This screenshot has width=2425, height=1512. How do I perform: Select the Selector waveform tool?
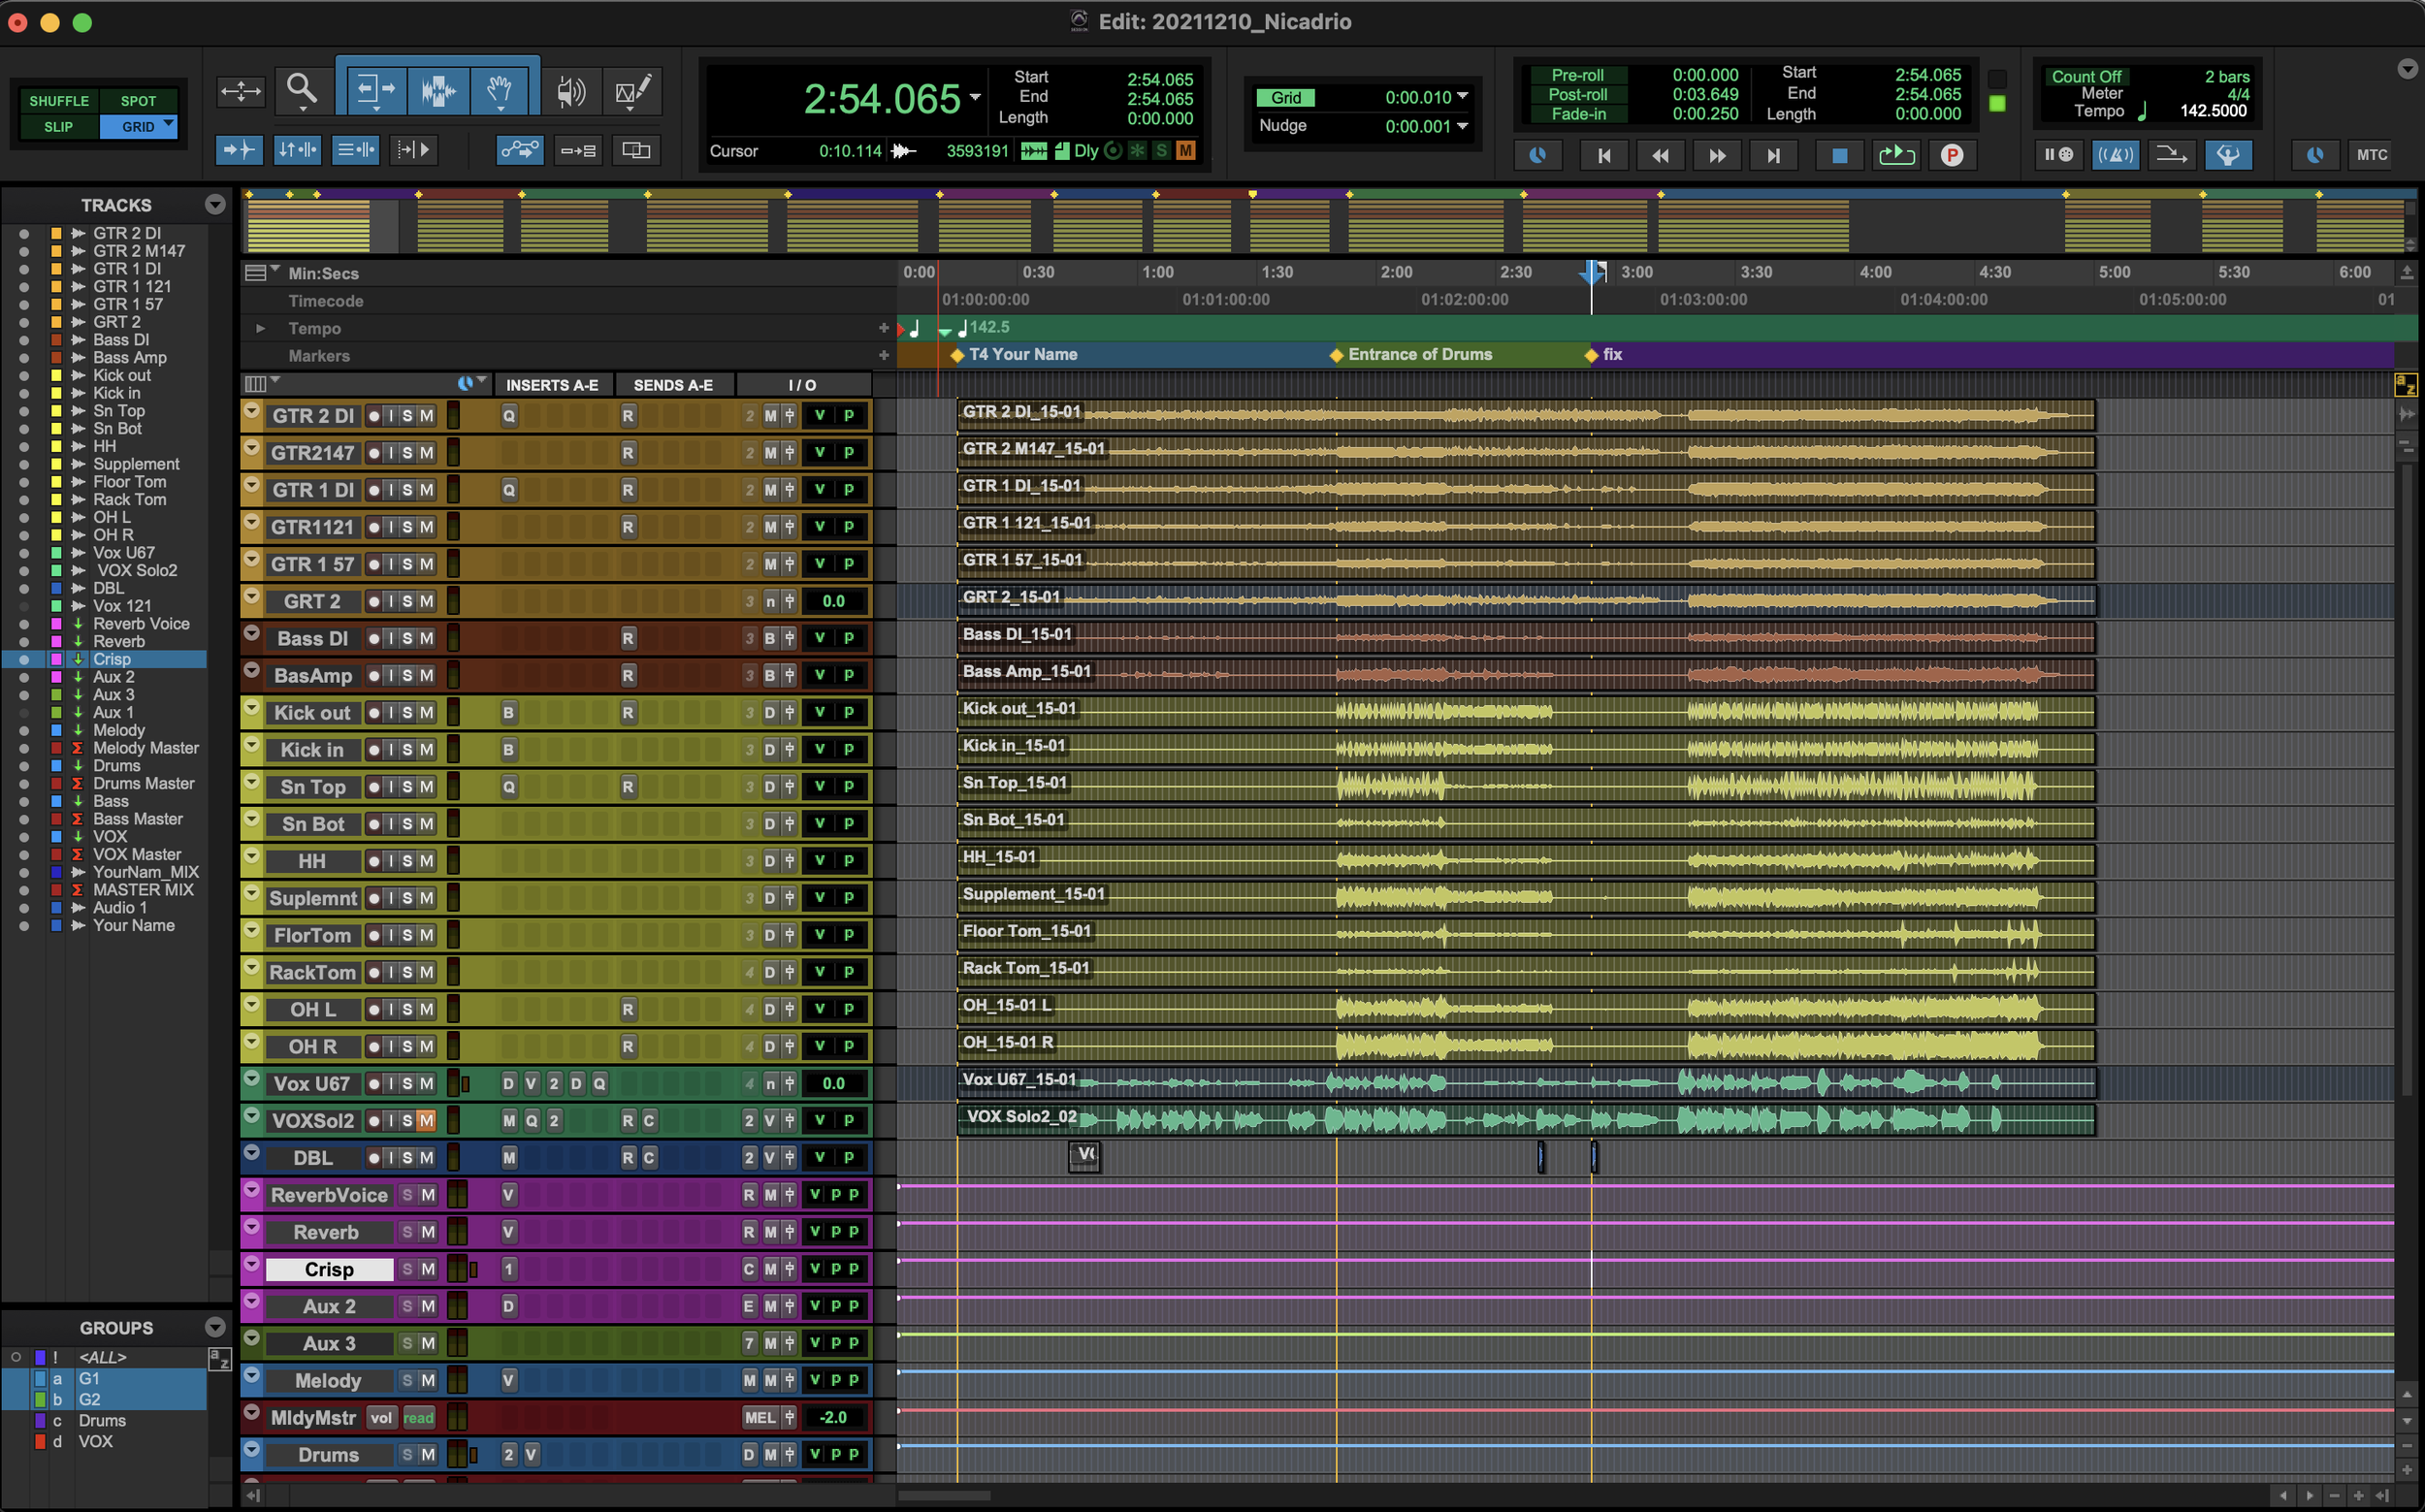[438, 91]
